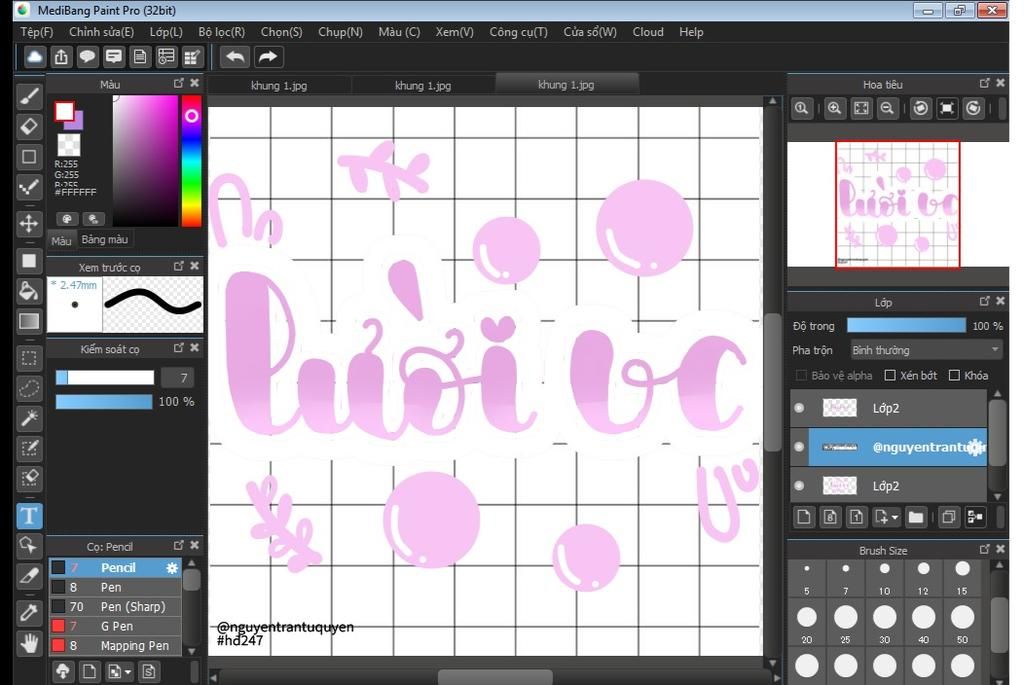Open the Lớp(L) menu
1024x685 pixels.
click(x=166, y=32)
